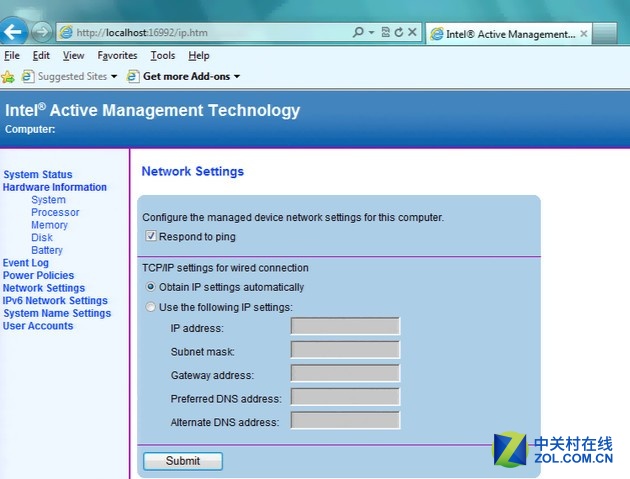Screen dimensions: 630x479
Task: Open the File menu
Action: (12, 55)
